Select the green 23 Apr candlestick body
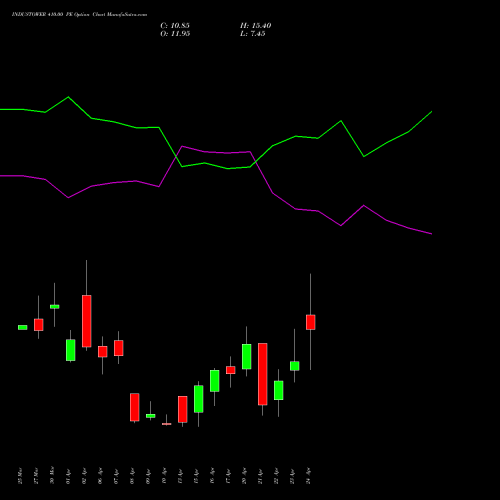The height and width of the screenshot is (500, 500). pos(295,366)
